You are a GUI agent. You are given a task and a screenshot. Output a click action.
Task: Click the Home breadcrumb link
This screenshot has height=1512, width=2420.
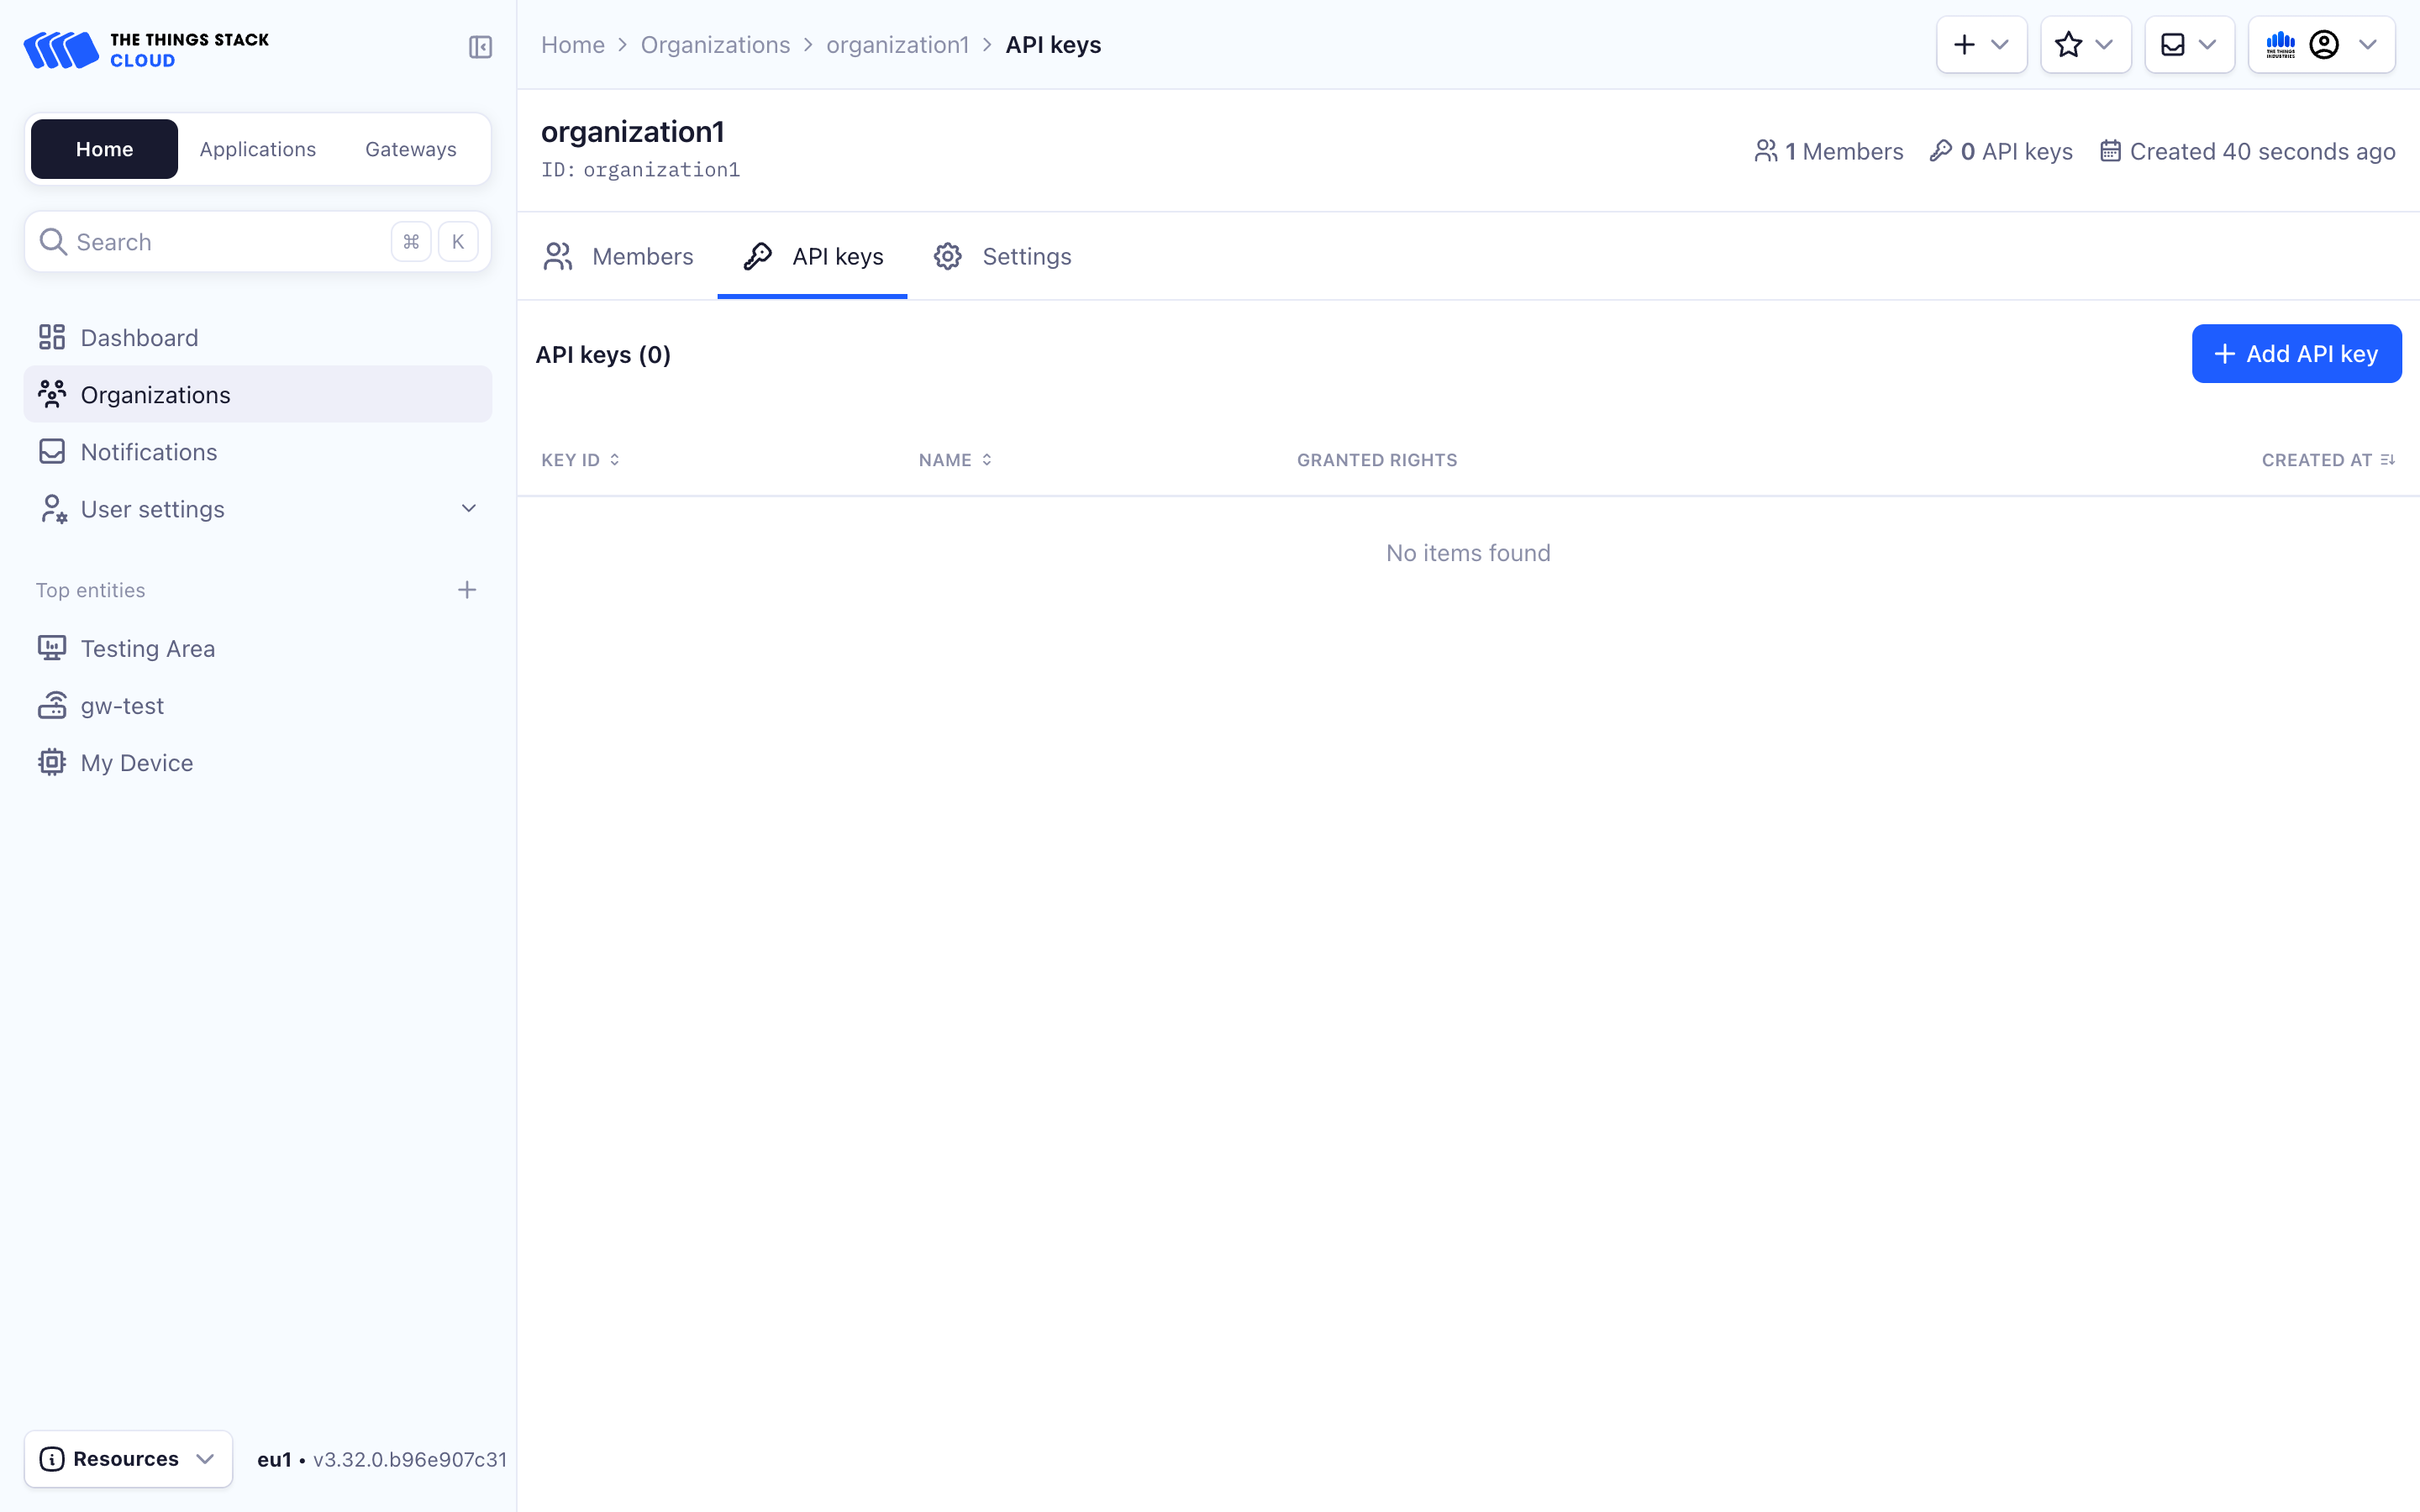[571, 44]
